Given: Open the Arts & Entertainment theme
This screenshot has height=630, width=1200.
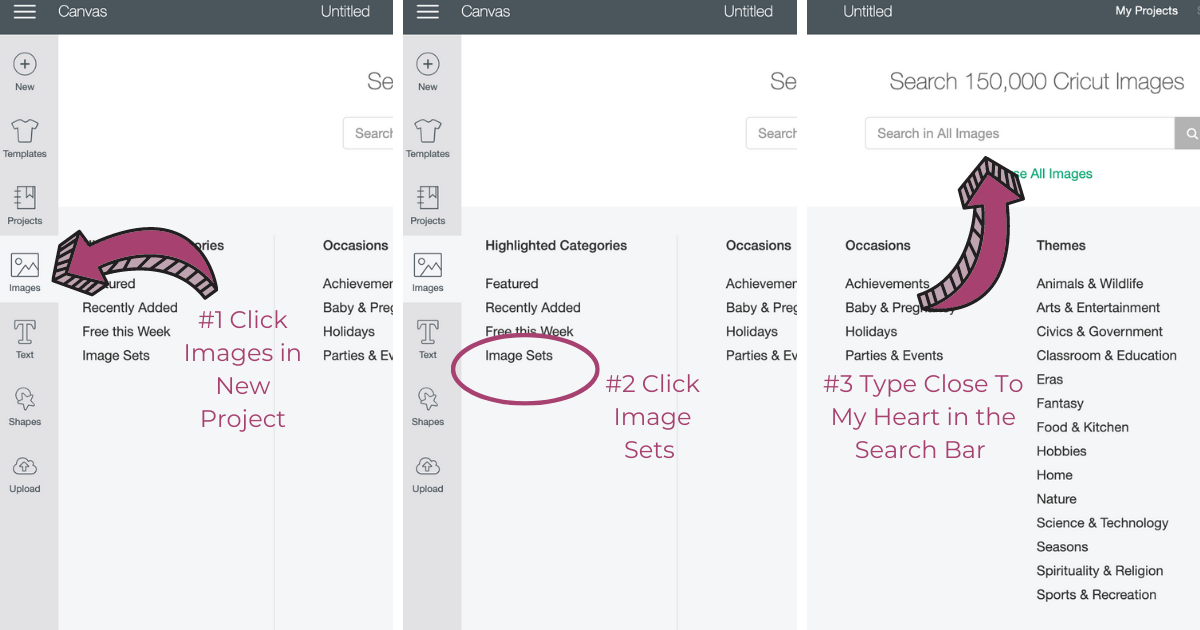Looking at the screenshot, I should click(1098, 308).
